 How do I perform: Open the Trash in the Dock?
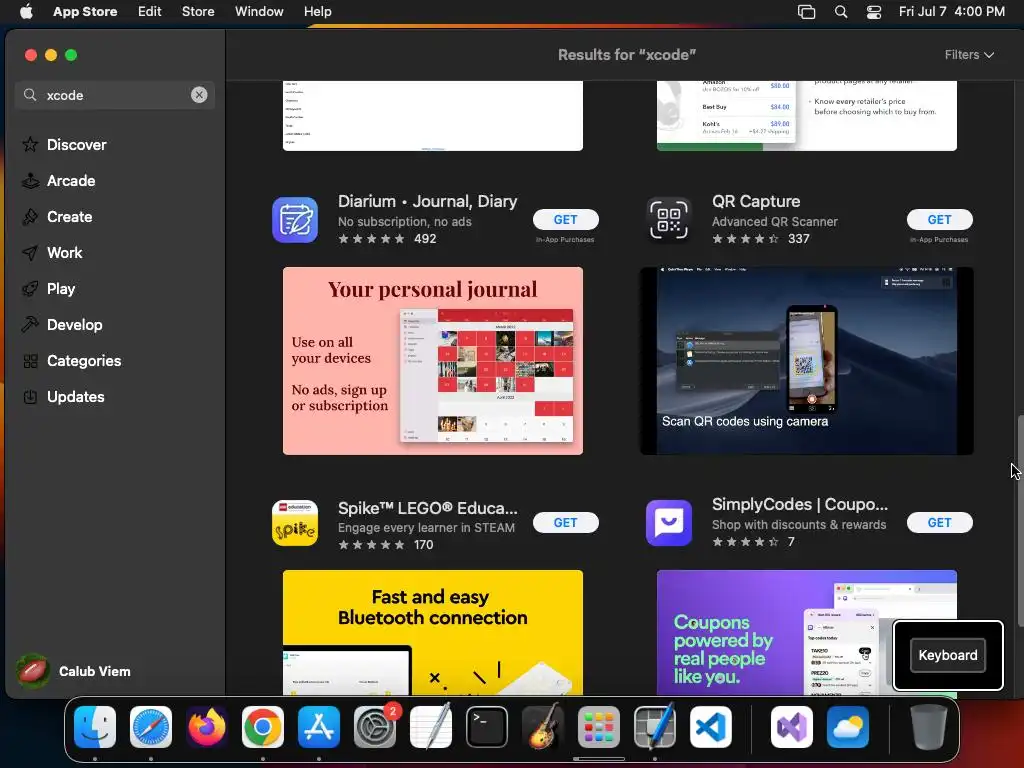coord(929,727)
